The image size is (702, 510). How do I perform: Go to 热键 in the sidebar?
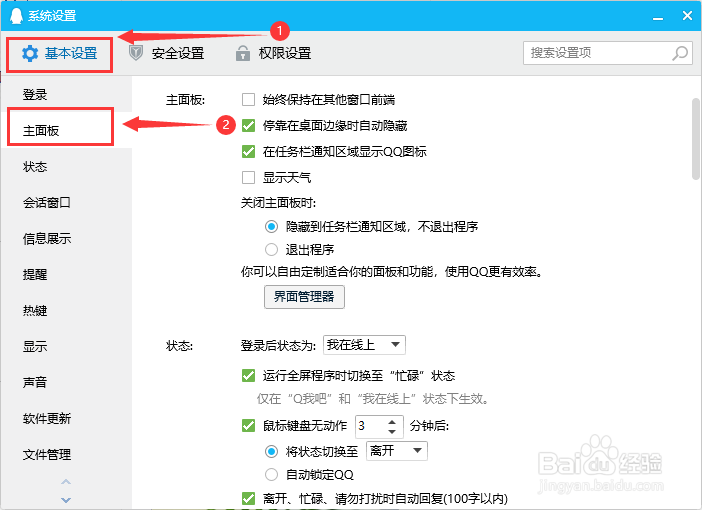click(x=67, y=310)
